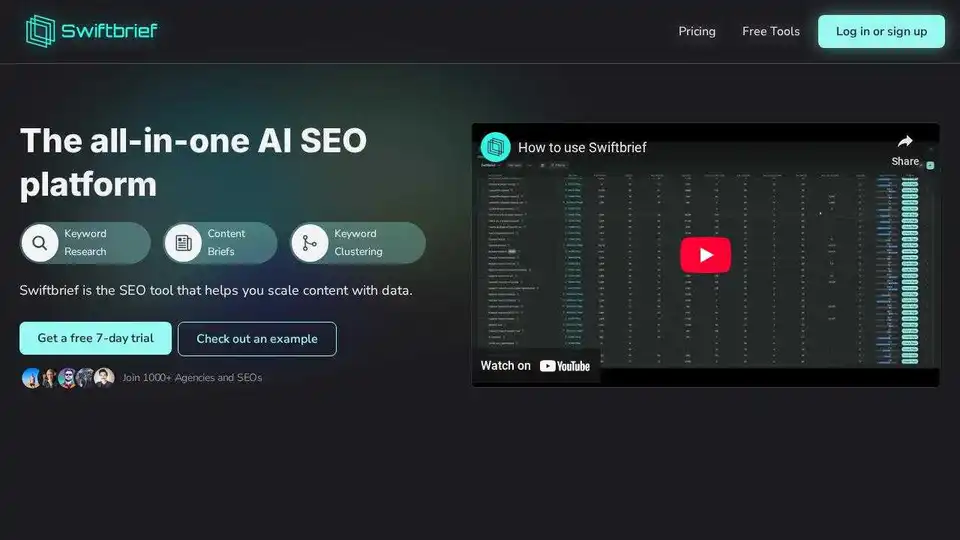Open the Free Tools menu

[771, 31]
